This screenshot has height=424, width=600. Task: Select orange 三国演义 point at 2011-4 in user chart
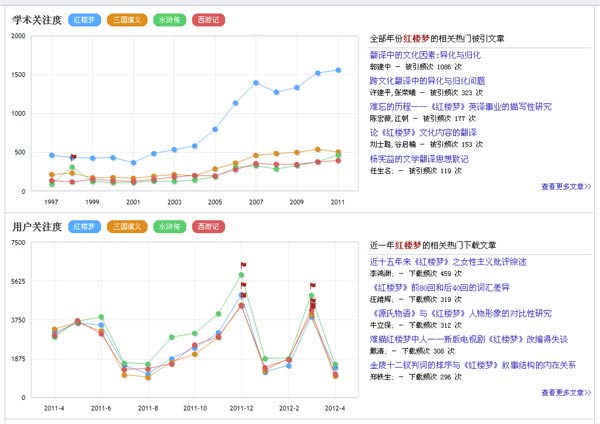(x=55, y=329)
